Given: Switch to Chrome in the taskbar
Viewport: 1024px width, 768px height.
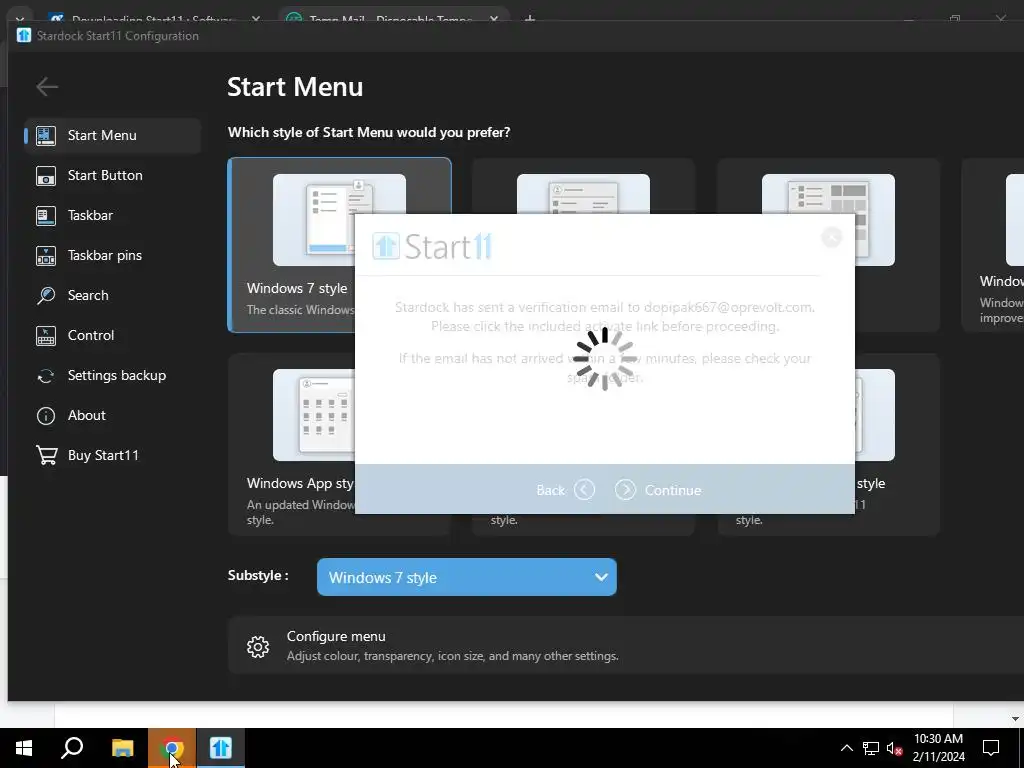Looking at the screenshot, I should click(172, 748).
